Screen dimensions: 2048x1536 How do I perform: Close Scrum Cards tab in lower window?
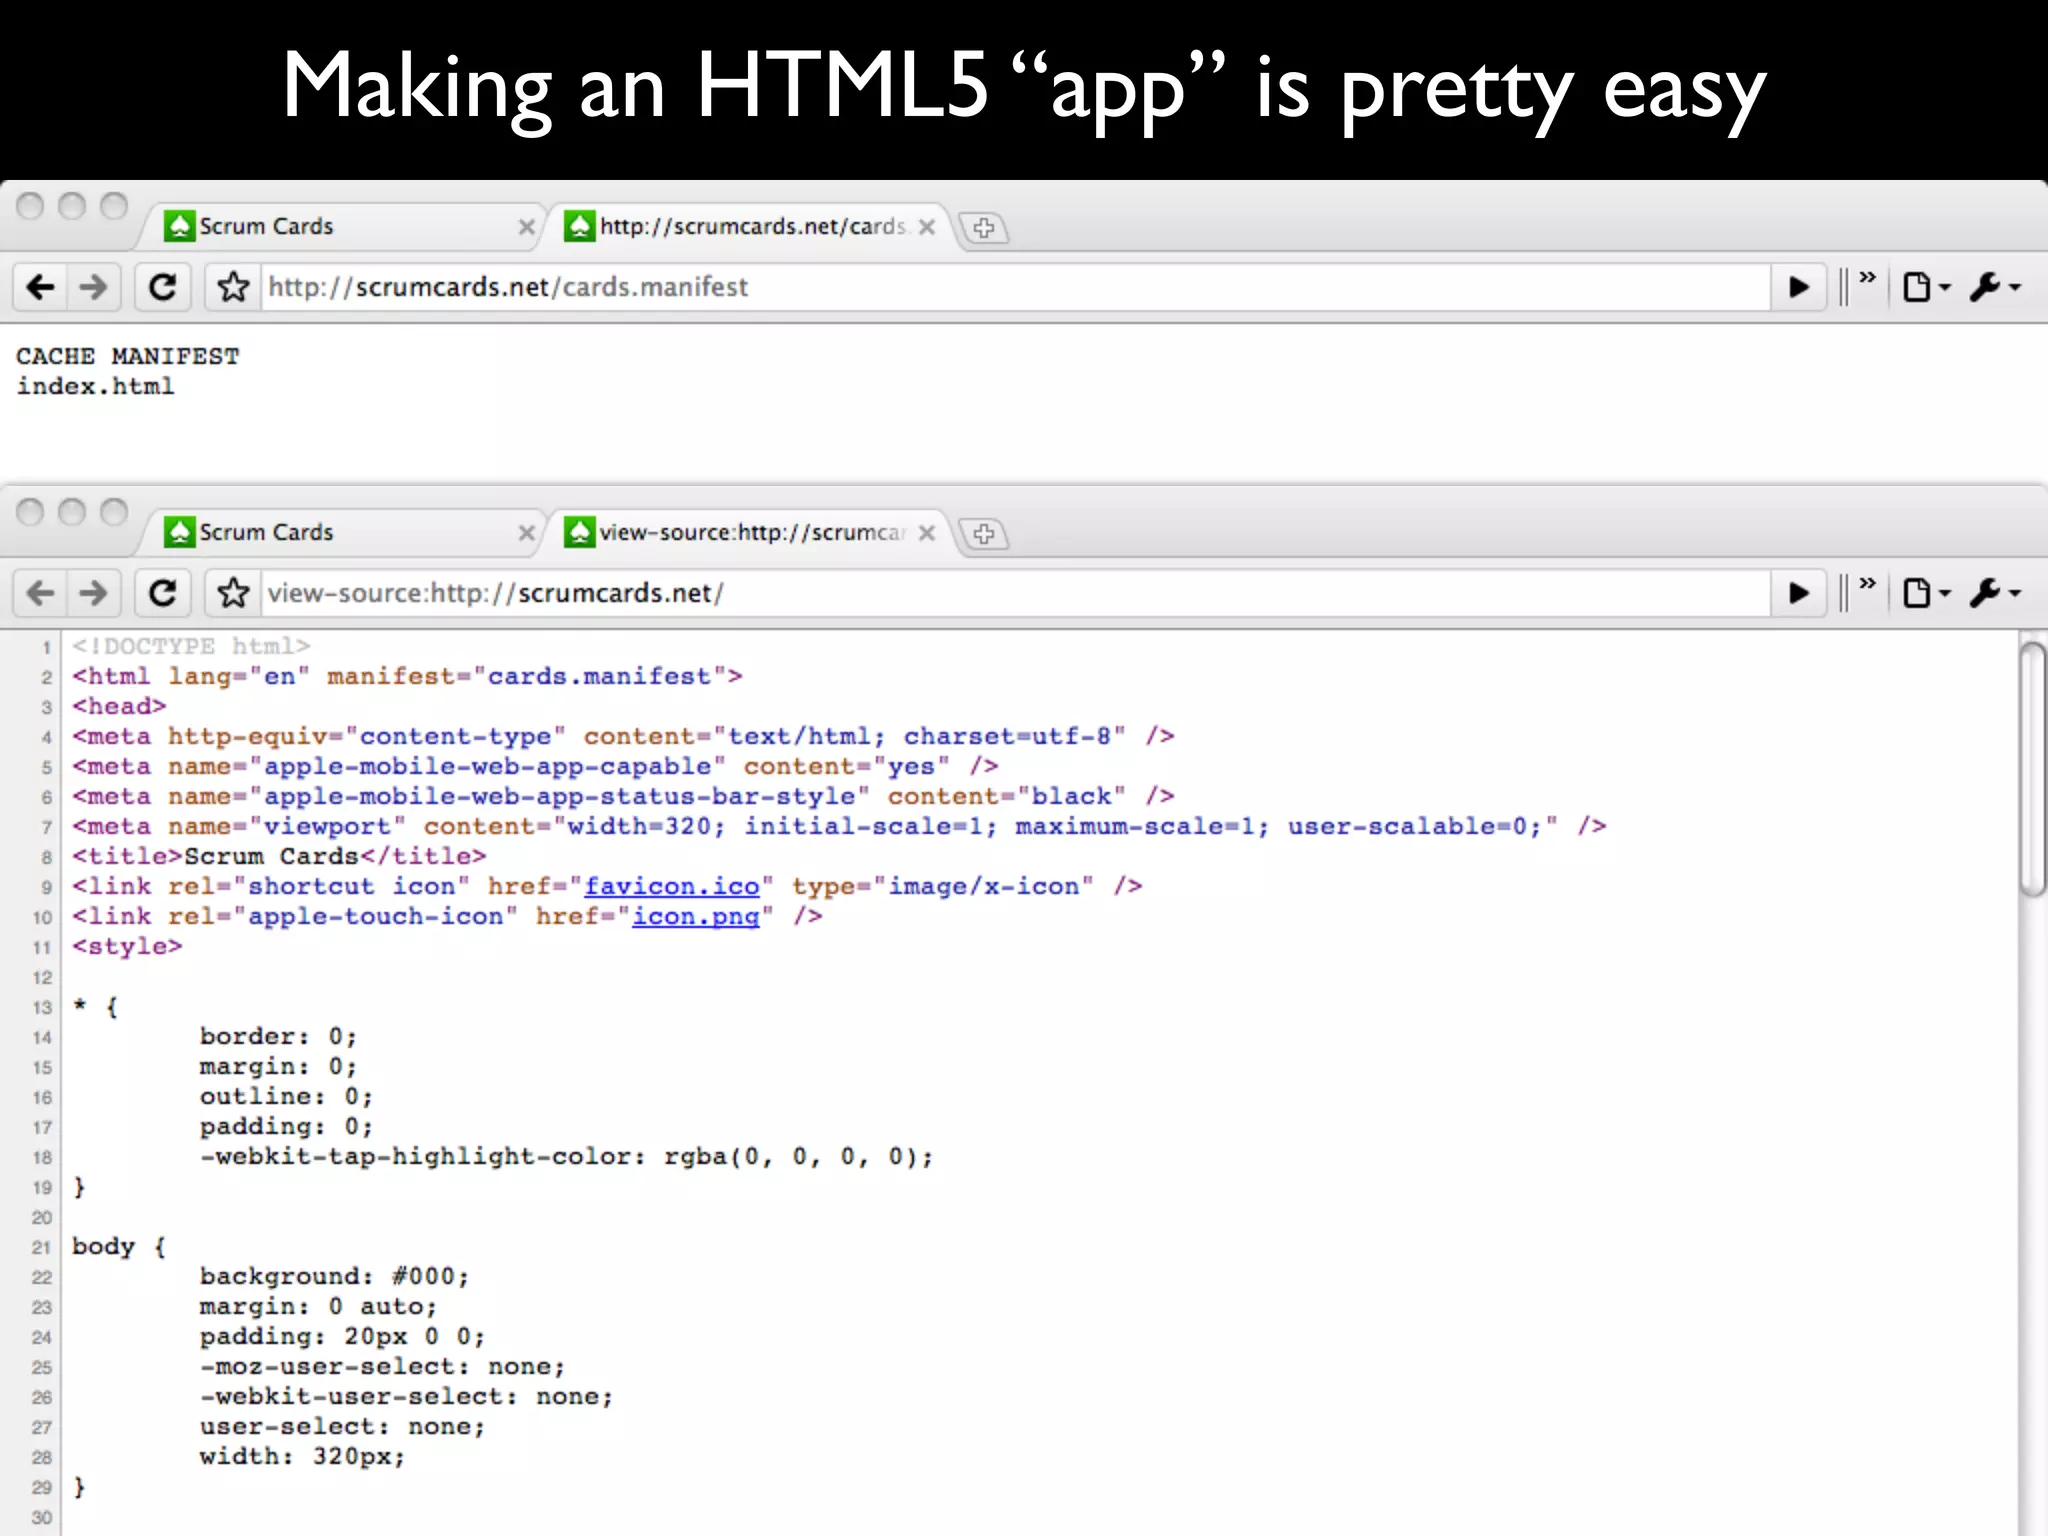click(x=527, y=533)
